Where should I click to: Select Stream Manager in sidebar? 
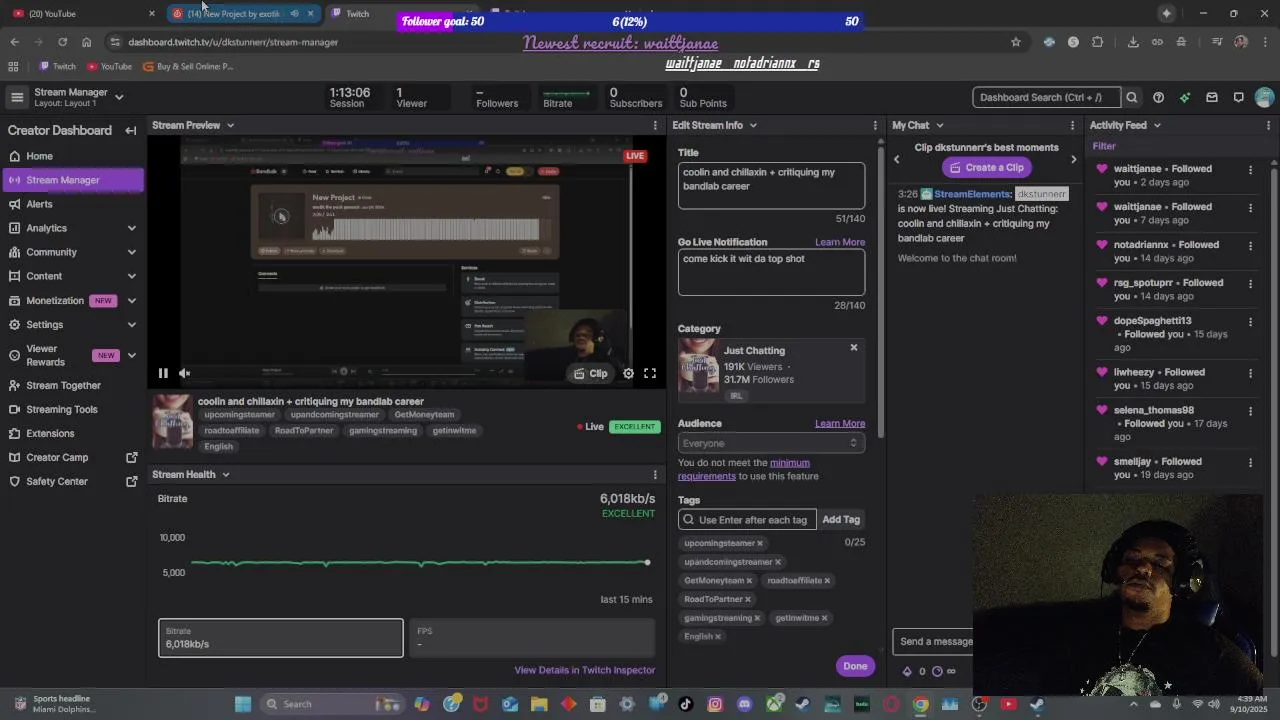(72, 180)
